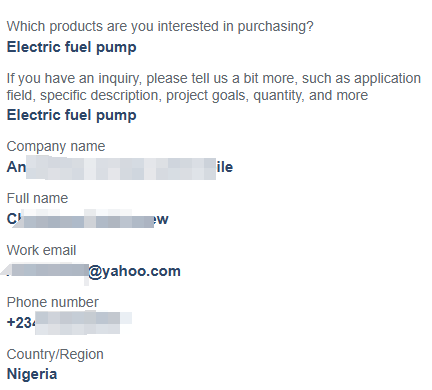Click the blurred company name value
432x390 pixels.
coord(121,167)
